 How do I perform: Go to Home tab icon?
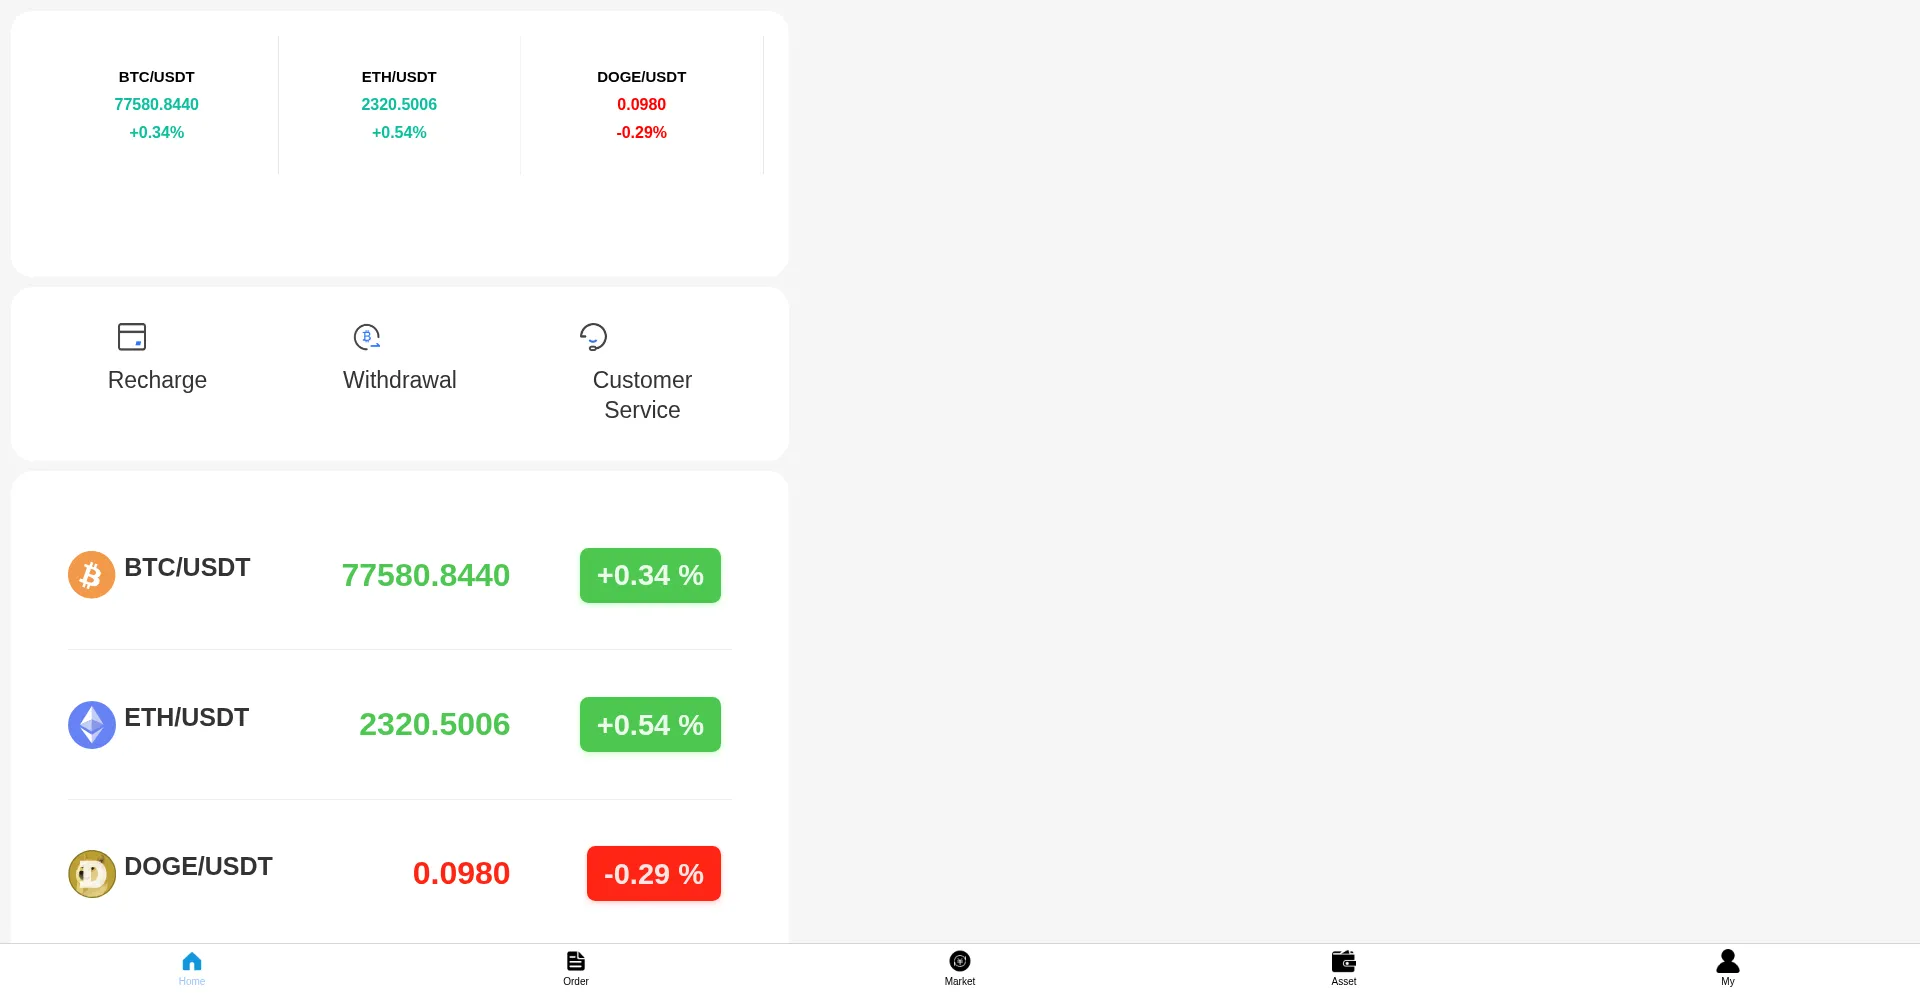192,961
